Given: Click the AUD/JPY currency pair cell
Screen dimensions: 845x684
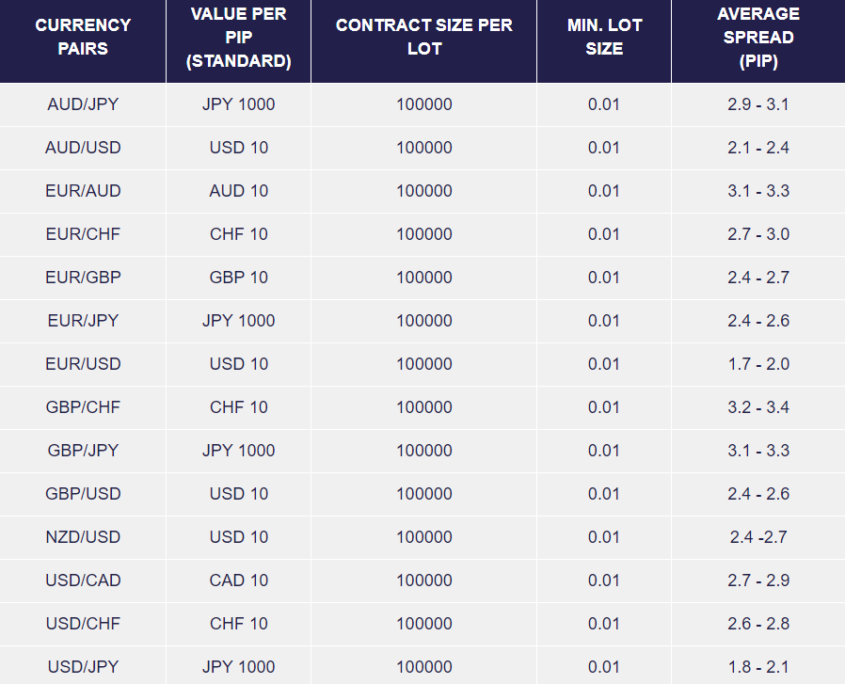Looking at the screenshot, I should (x=83, y=104).
